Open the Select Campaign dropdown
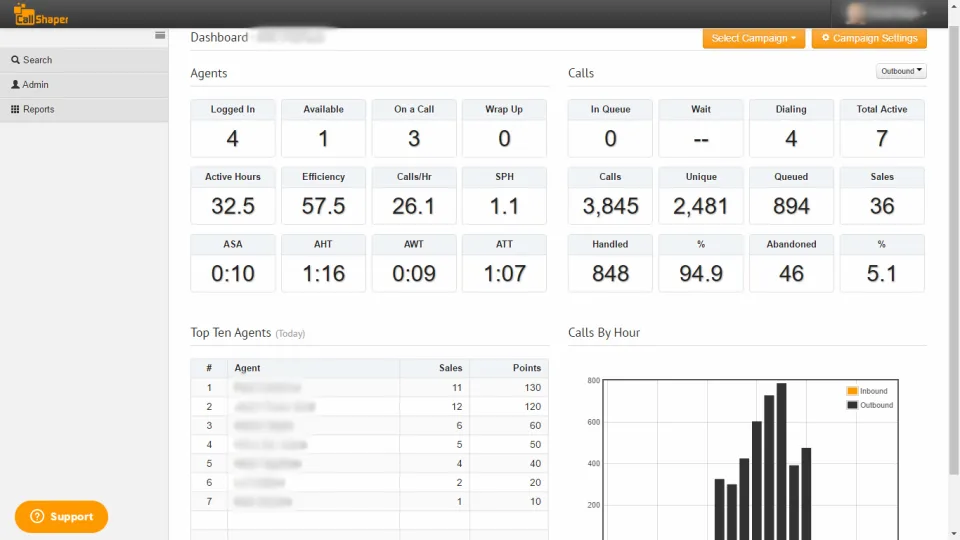This screenshot has height=540, width=960. coord(754,38)
